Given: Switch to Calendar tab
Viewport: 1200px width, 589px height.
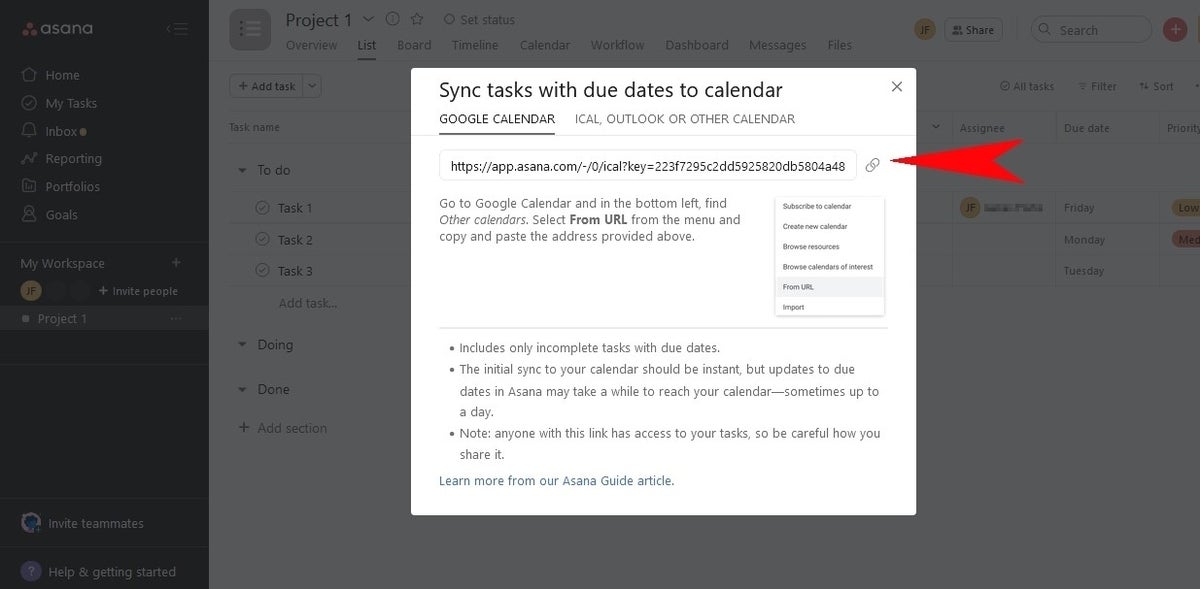Looking at the screenshot, I should [x=545, y=45].
